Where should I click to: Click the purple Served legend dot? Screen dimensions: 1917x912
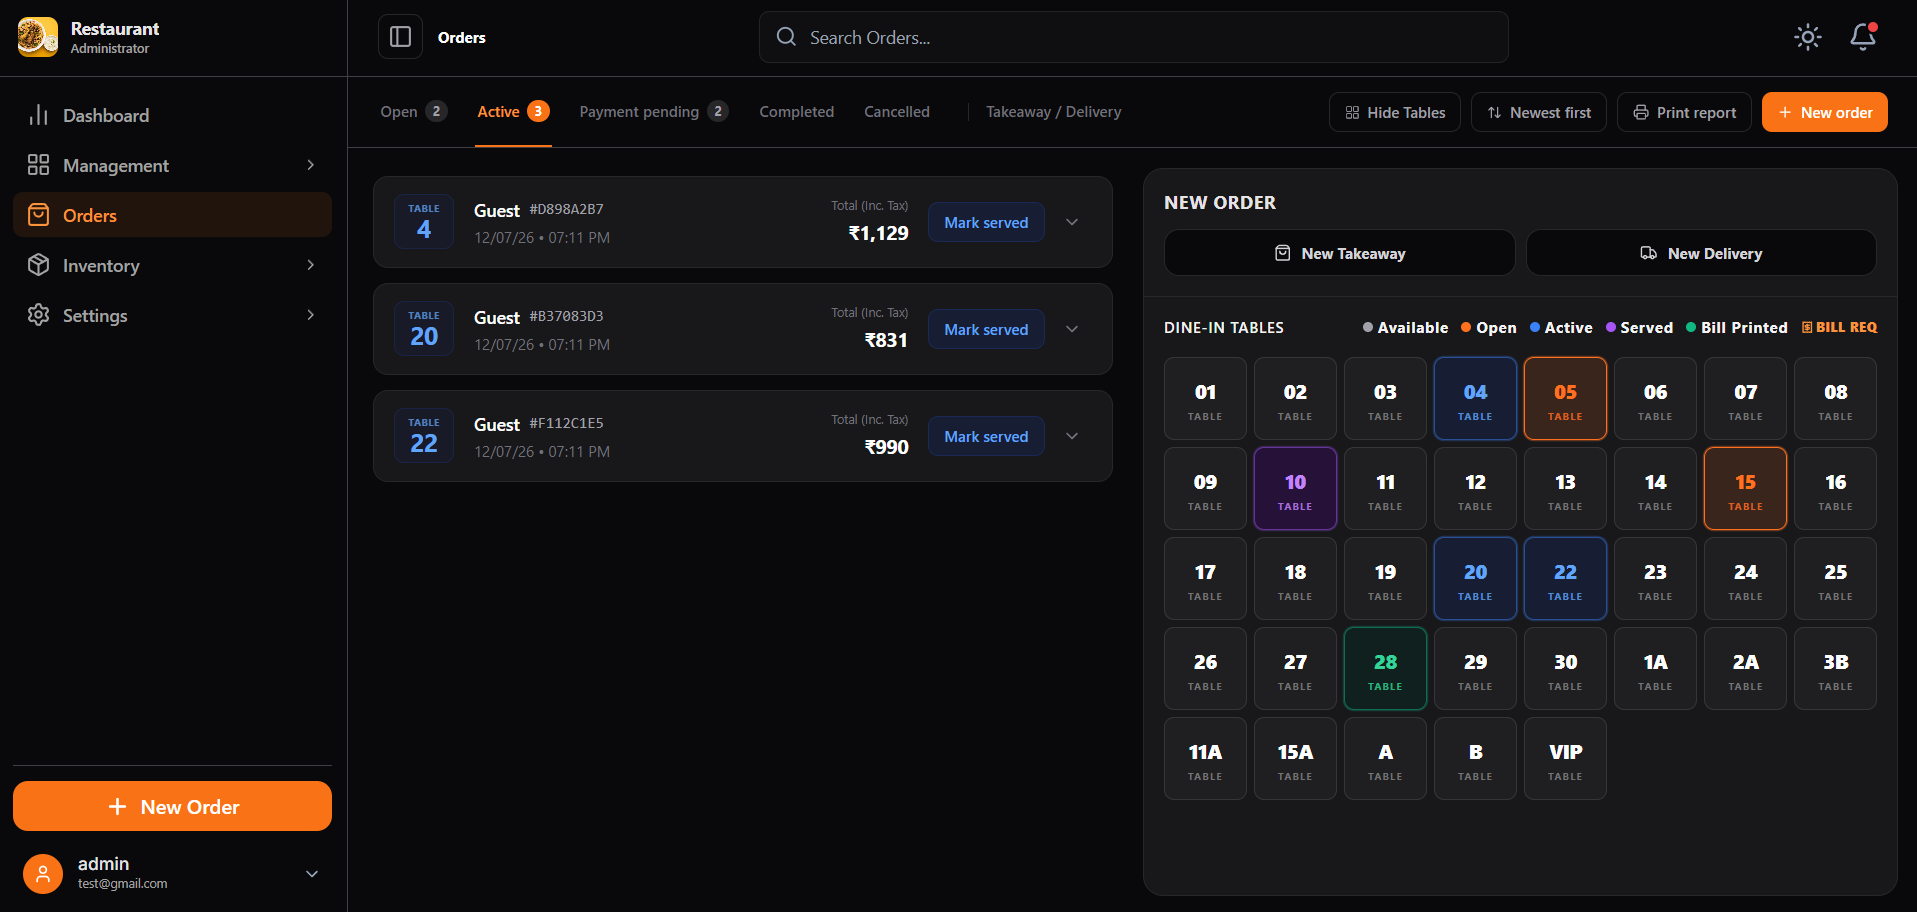pyautogui.click(x=1611, y=327)
